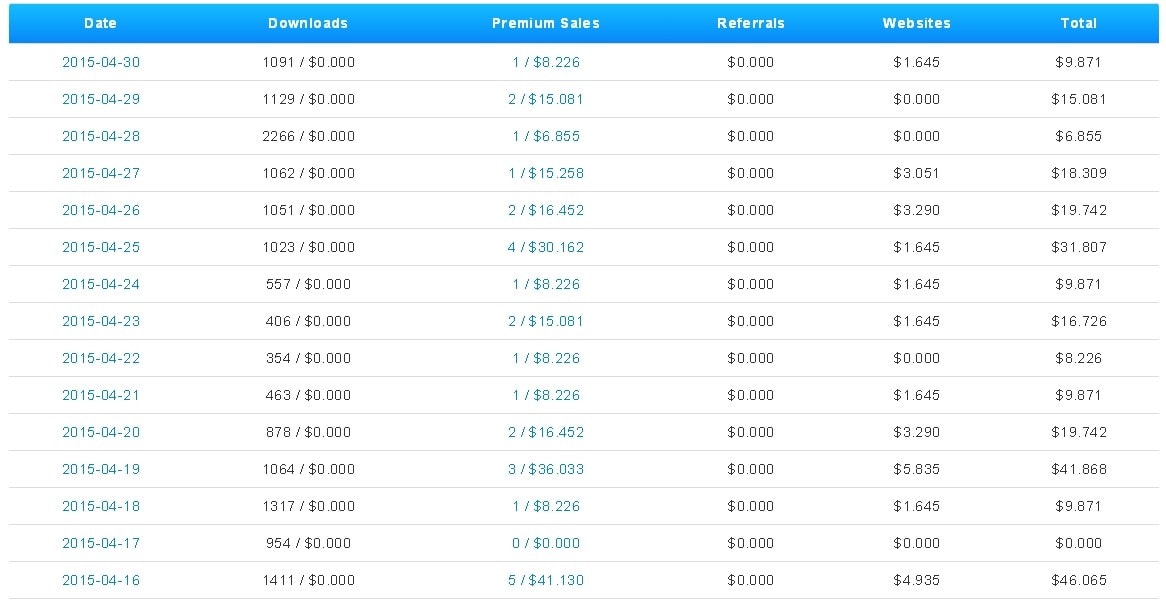Viewport: 1166px width, 602px height.
Task: Click the Referrals column header
Action: tap(750, 23)
